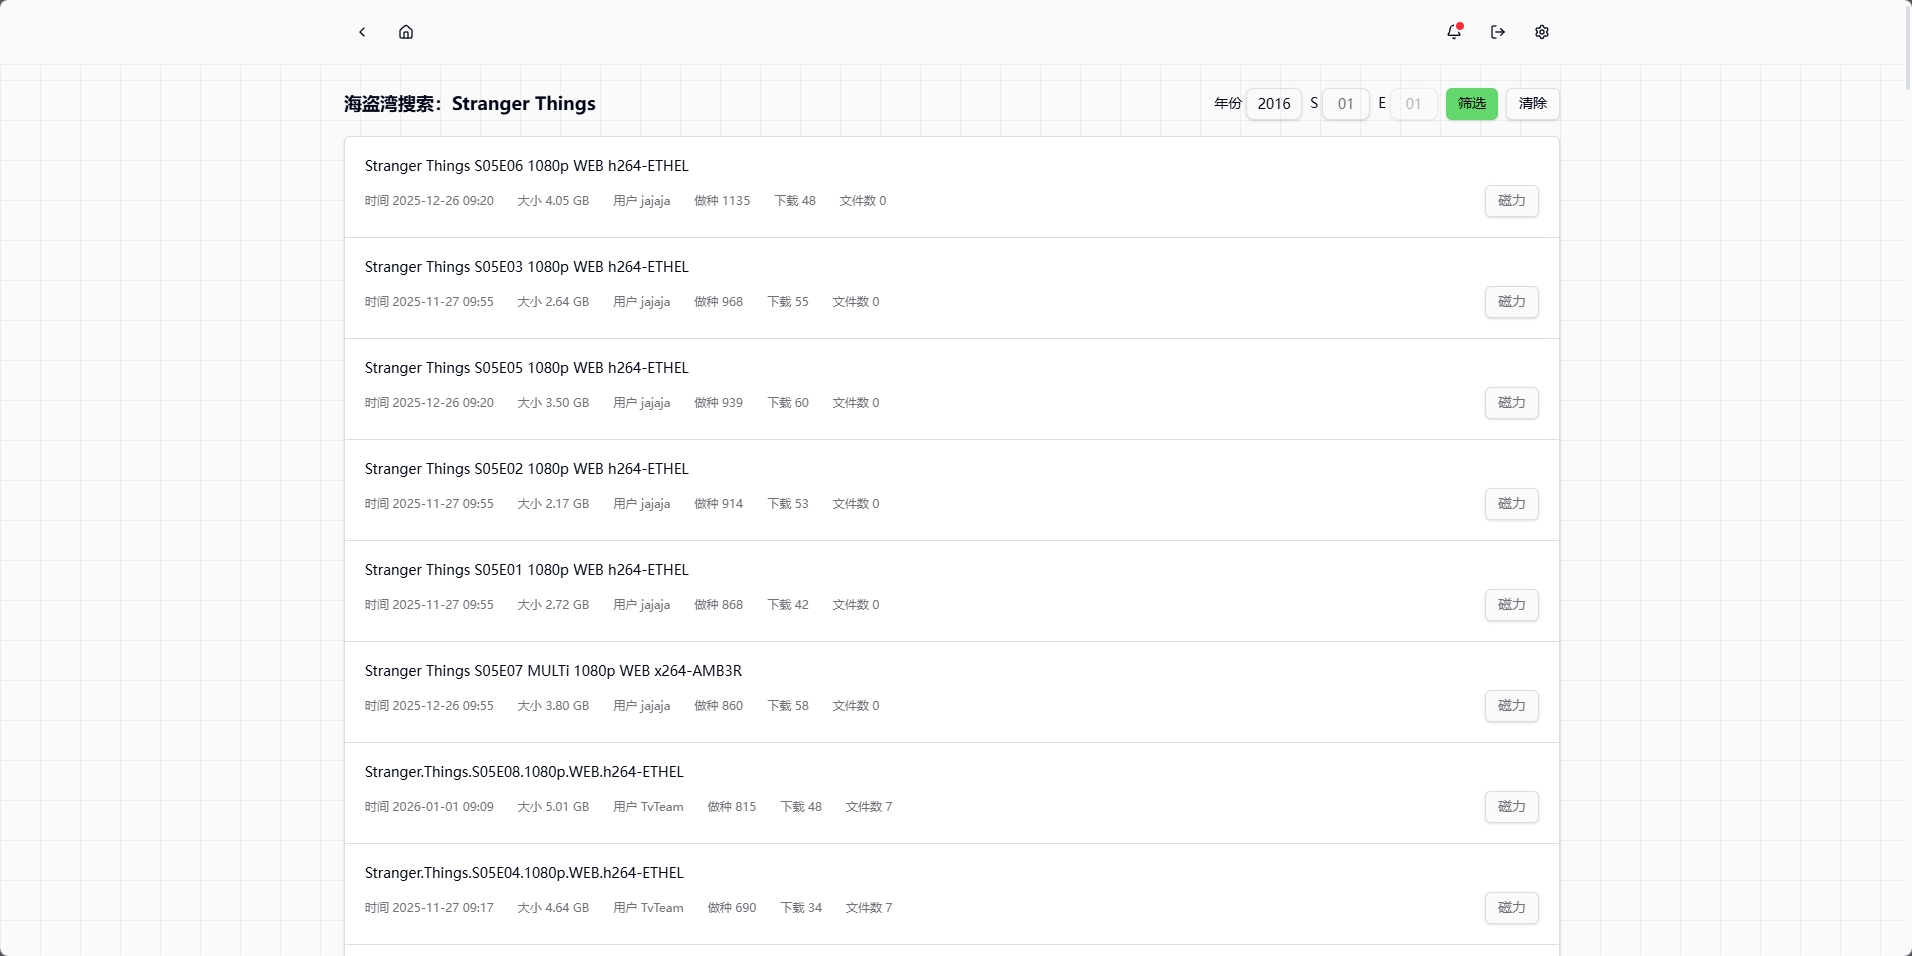This screenshot has height=956, width=1912.
Task: Get magnet link for S05E03 ETHEL
Action: pyautogui.click(x=1512, y=302)
